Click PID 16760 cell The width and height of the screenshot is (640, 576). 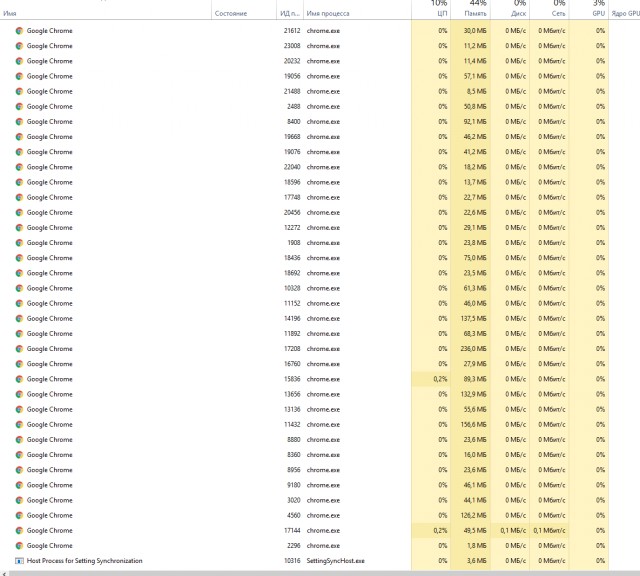point(292,364)
